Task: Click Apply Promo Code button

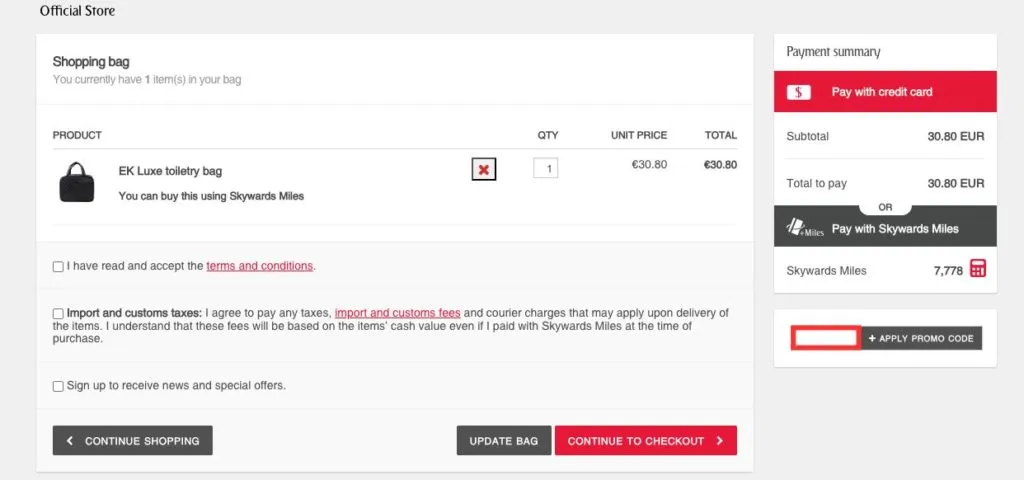Action: (x=922, y=338)
